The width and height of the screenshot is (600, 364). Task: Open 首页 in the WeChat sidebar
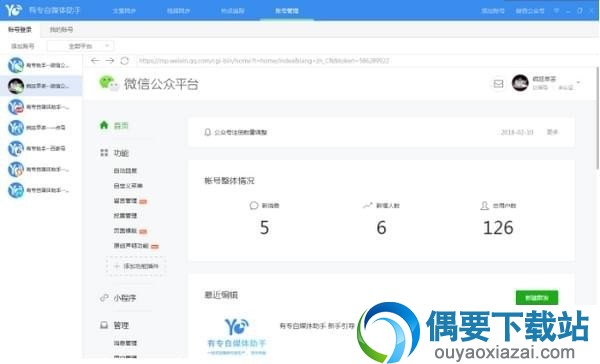pos(121,126)
